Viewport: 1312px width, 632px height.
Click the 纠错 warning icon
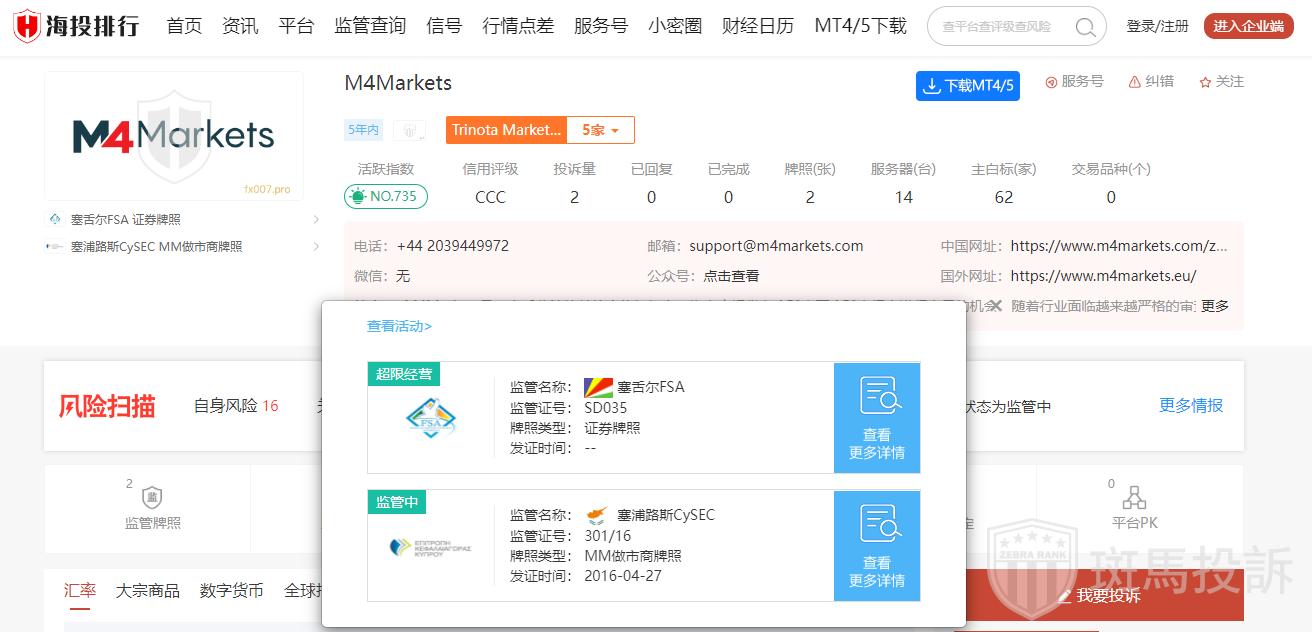1134,82
